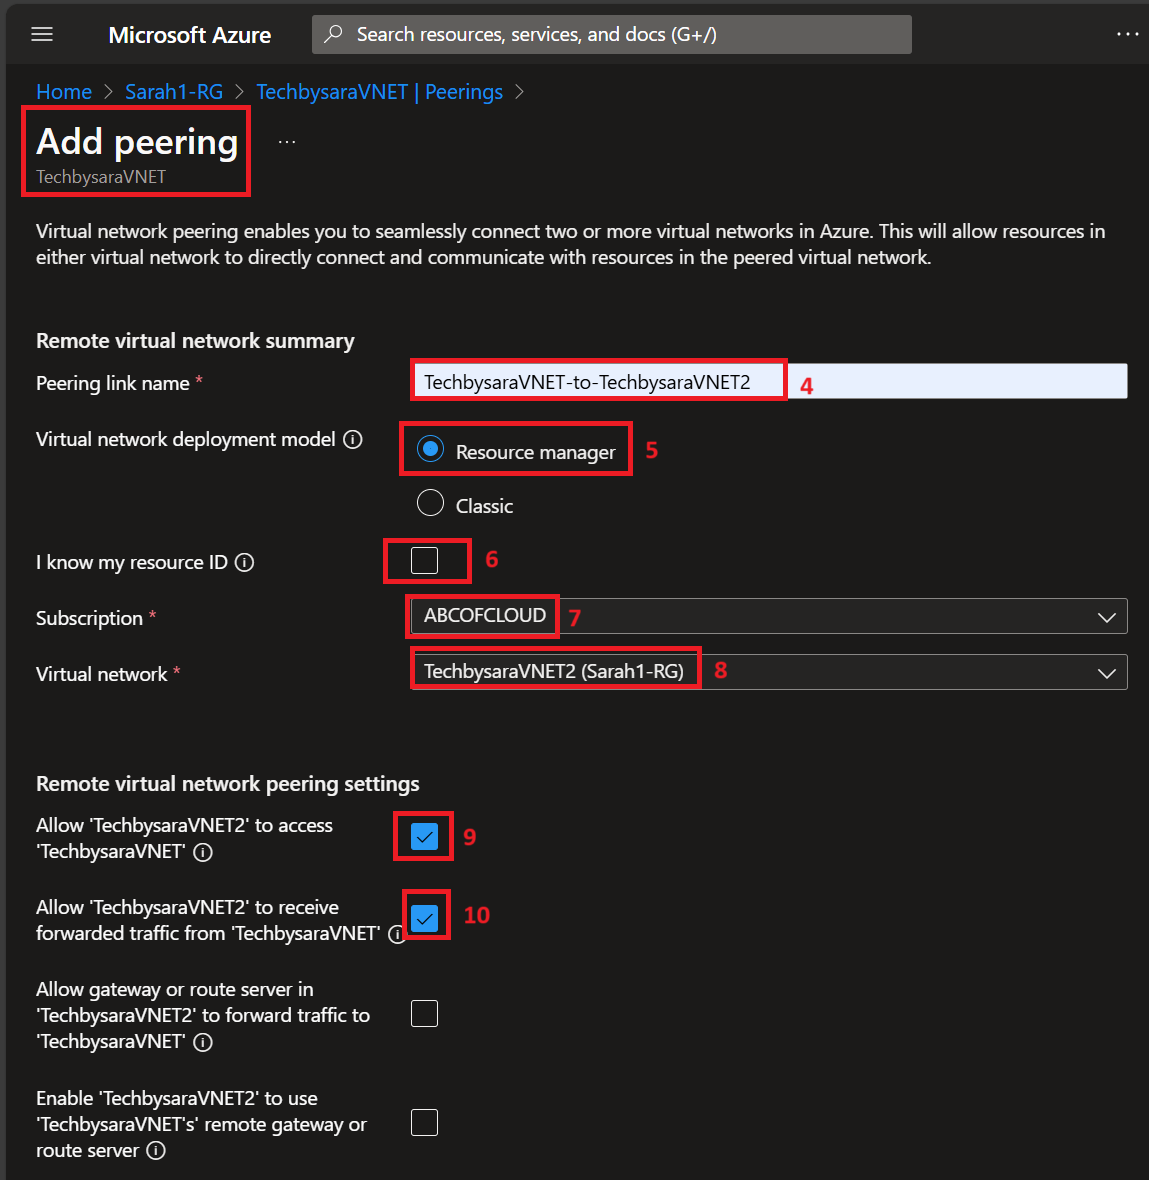1149x1180 pixels.
Task: Click the Peering link name input field
Action: pyautogui.click(x=769, y=382)
